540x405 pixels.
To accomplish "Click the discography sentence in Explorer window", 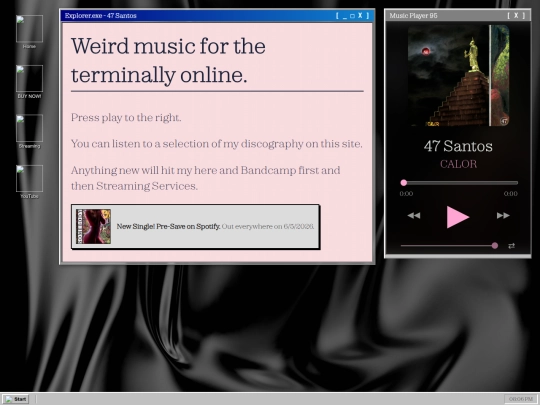I will (217, 144).
